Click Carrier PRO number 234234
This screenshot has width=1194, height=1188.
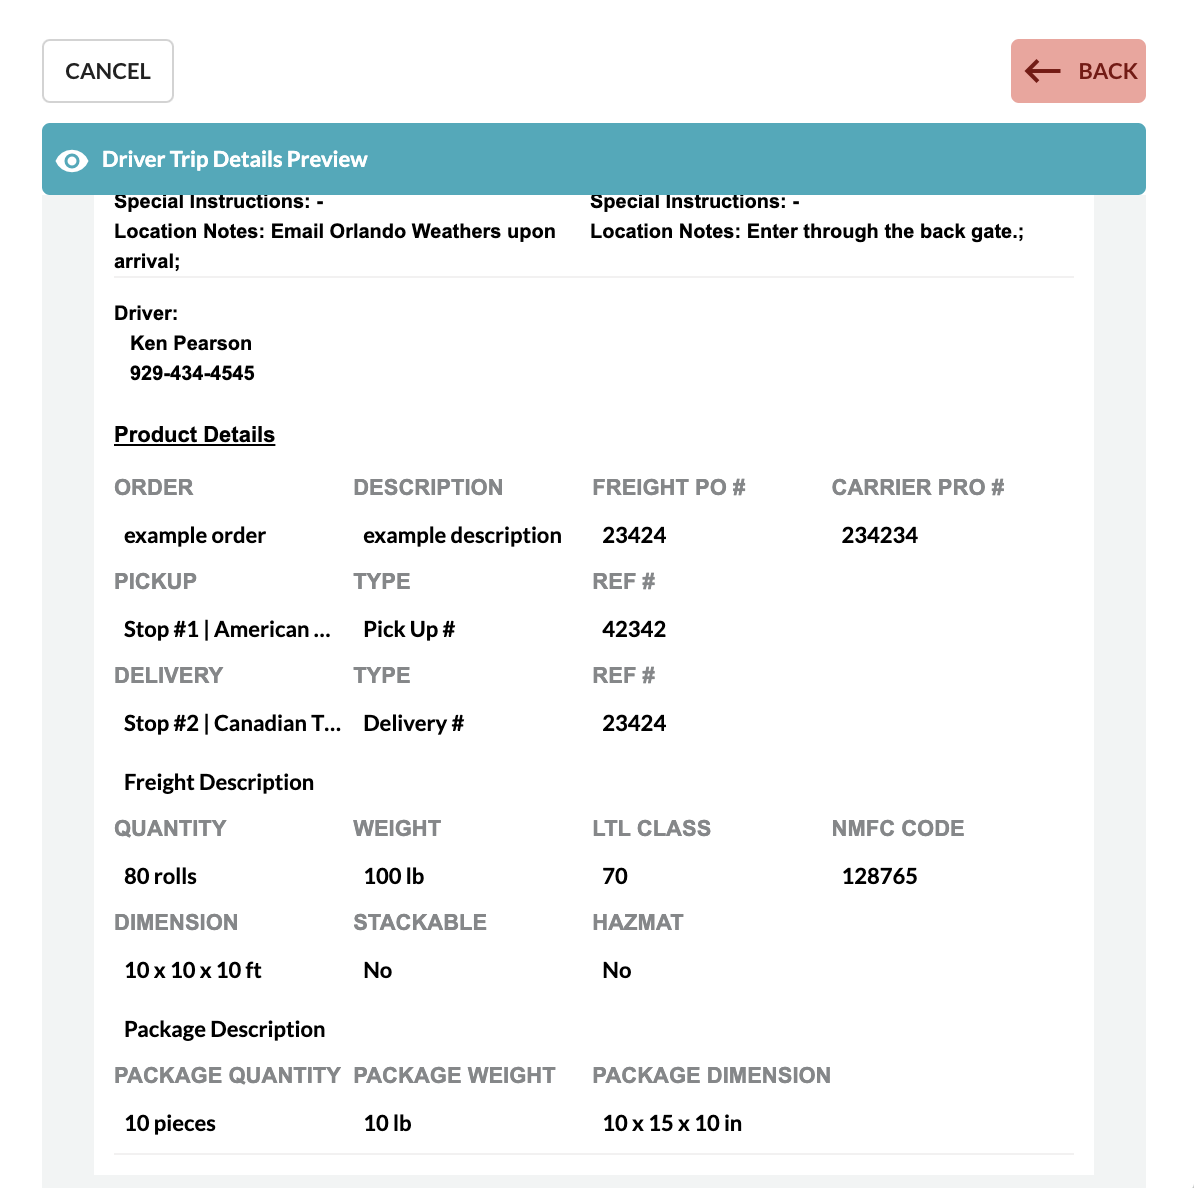[x=880, y=535]
